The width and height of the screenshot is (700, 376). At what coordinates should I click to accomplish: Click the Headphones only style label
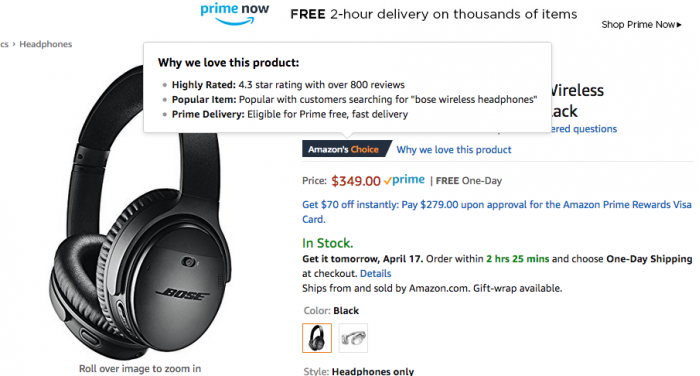(373, 371)
